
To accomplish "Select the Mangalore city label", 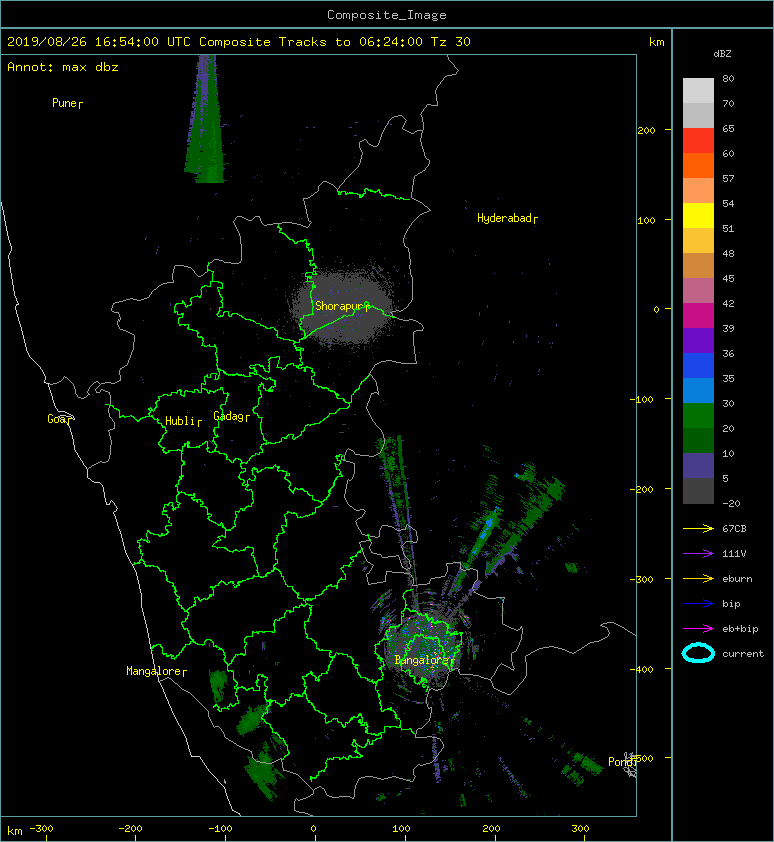I will 154,671.
